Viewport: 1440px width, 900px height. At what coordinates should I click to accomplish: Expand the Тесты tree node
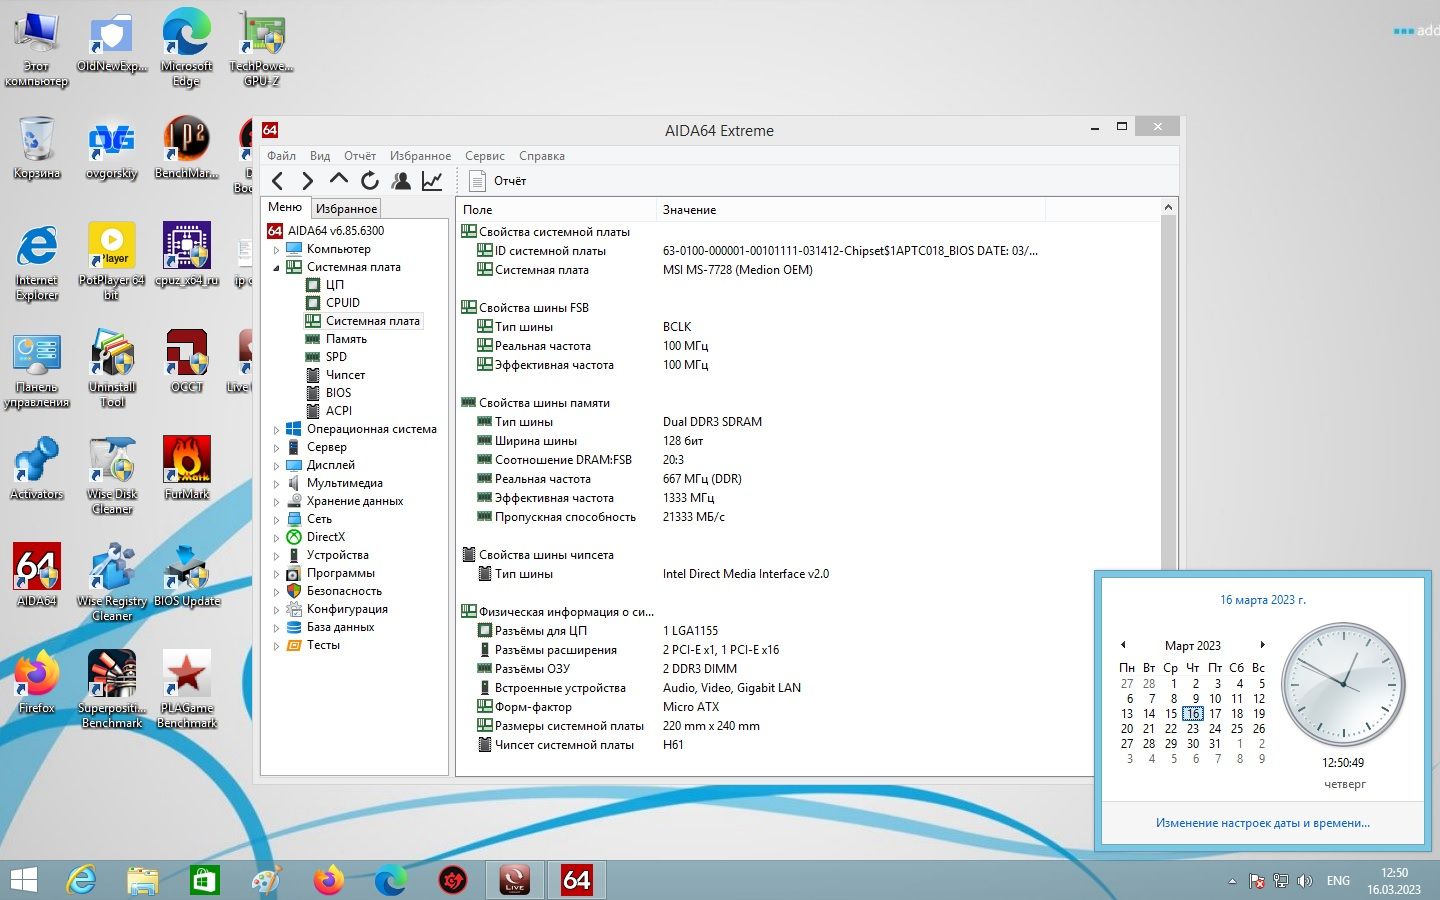[x=277, y=646]
